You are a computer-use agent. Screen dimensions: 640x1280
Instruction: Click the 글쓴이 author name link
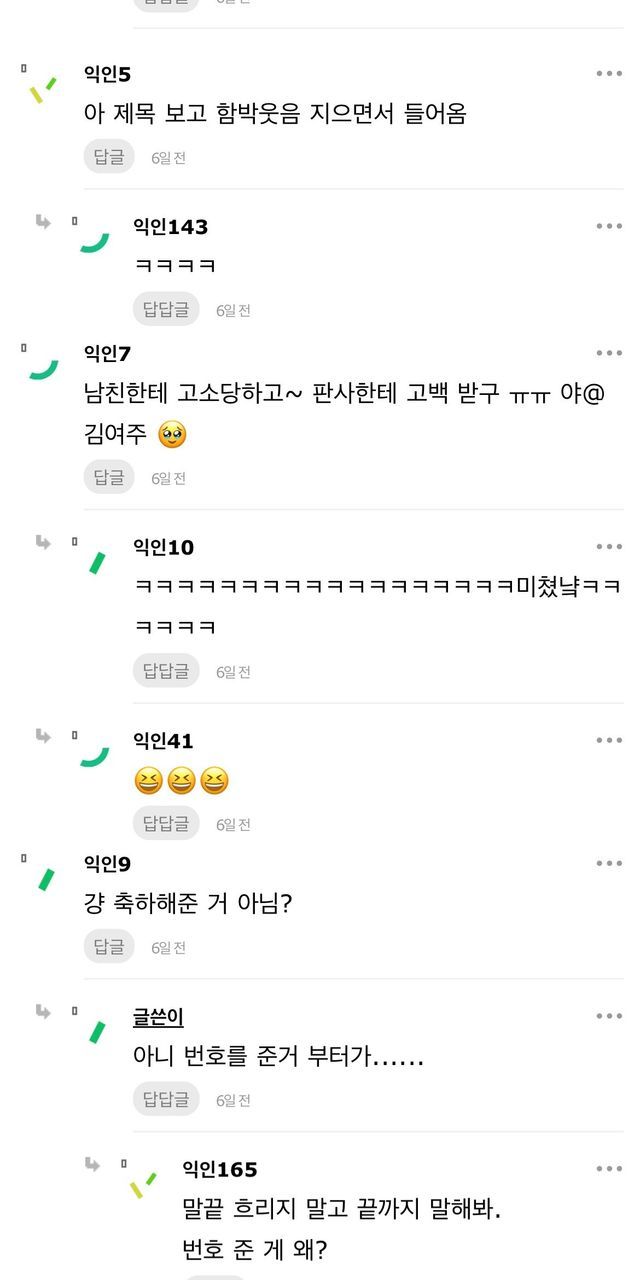[x=158, y=1017]
